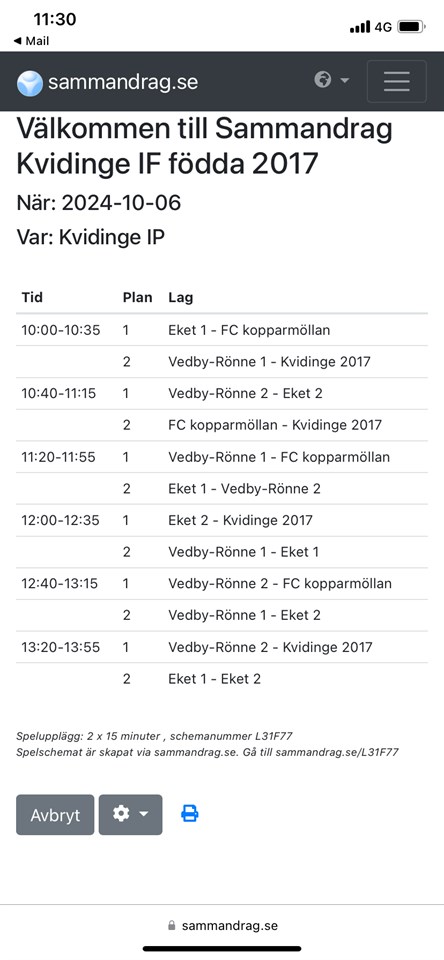Tap the Mail back arrow
444x960 pixels.
[x=18, y=42]
